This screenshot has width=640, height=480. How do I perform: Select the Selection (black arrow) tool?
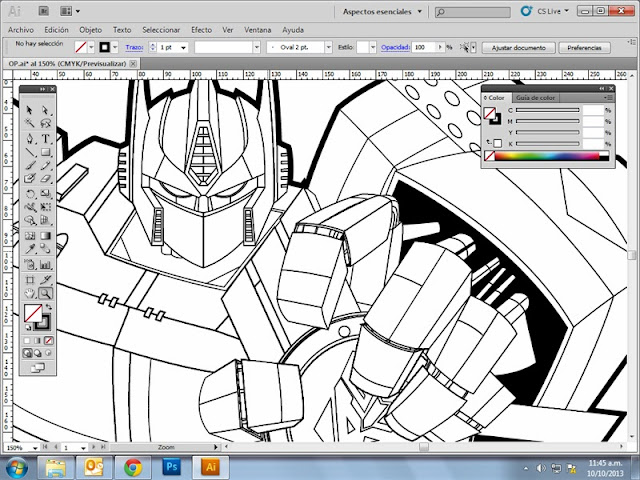coord(29,110)
